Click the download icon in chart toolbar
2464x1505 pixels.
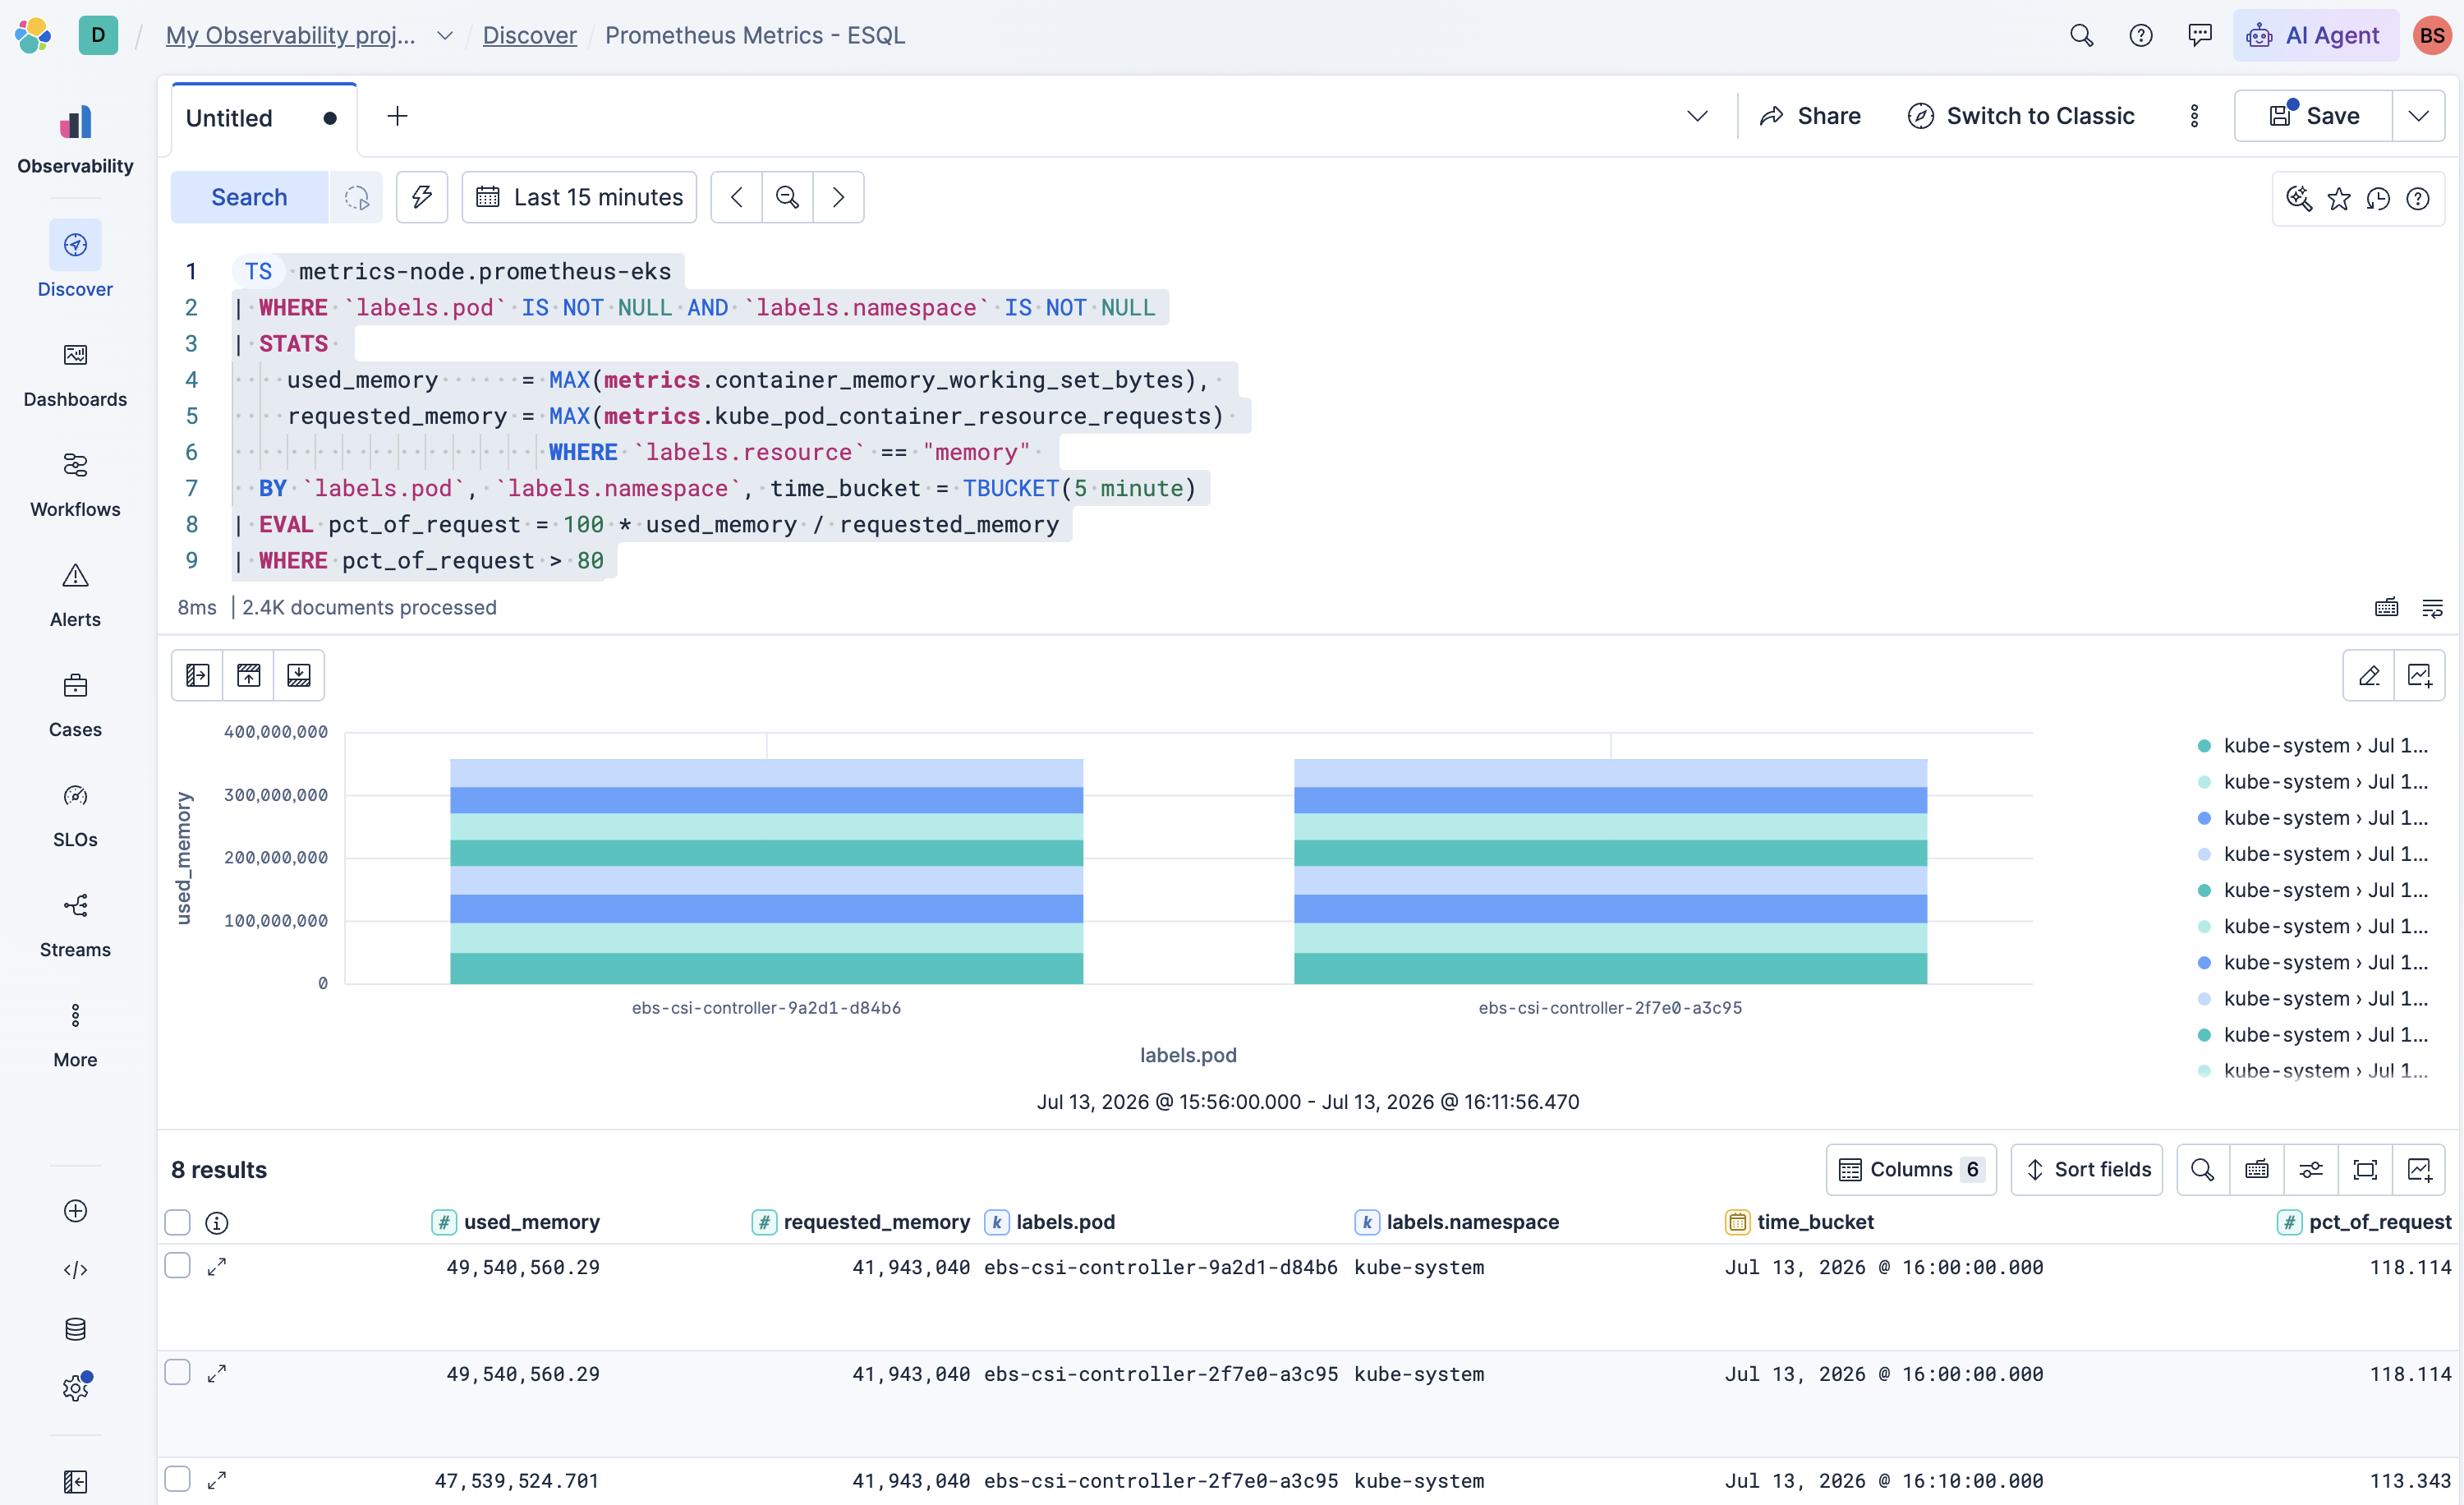pos(299,675)
